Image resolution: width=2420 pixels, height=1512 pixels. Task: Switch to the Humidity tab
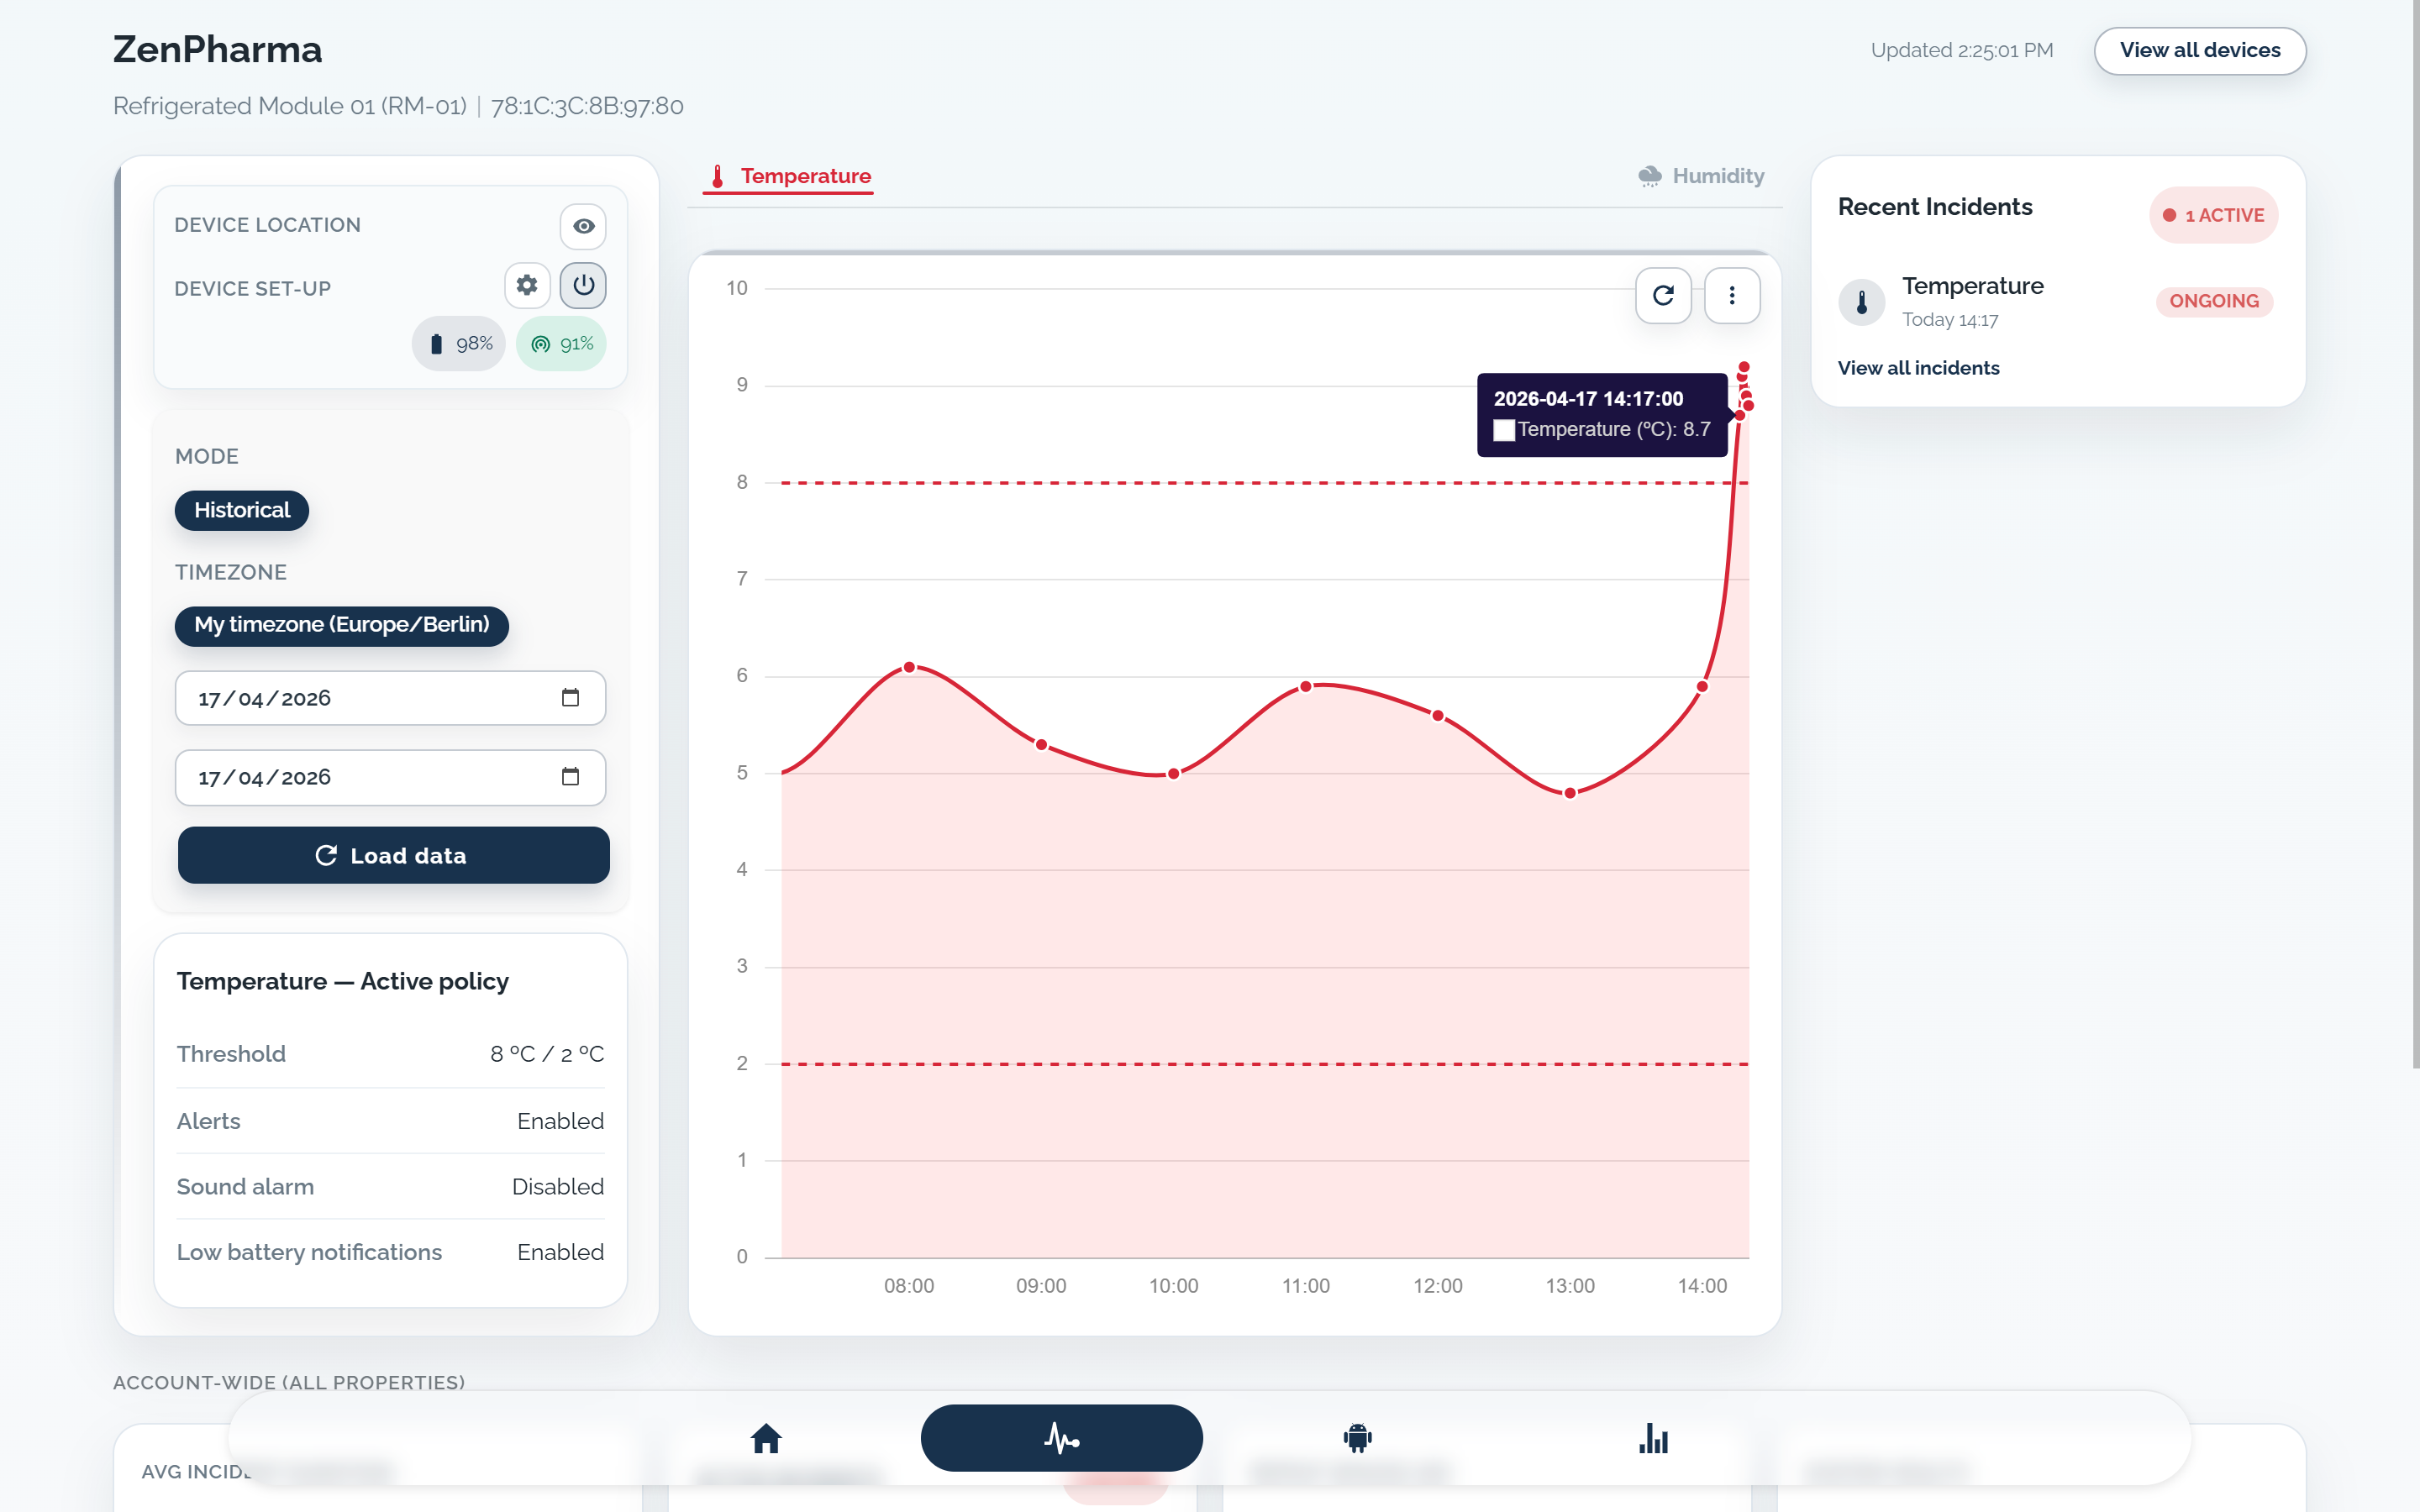tap(1701, 176)
